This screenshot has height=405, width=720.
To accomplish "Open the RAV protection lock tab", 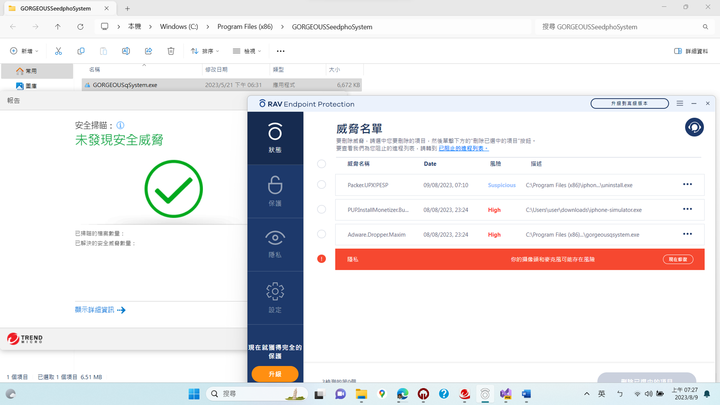I will tap(275, 191).
